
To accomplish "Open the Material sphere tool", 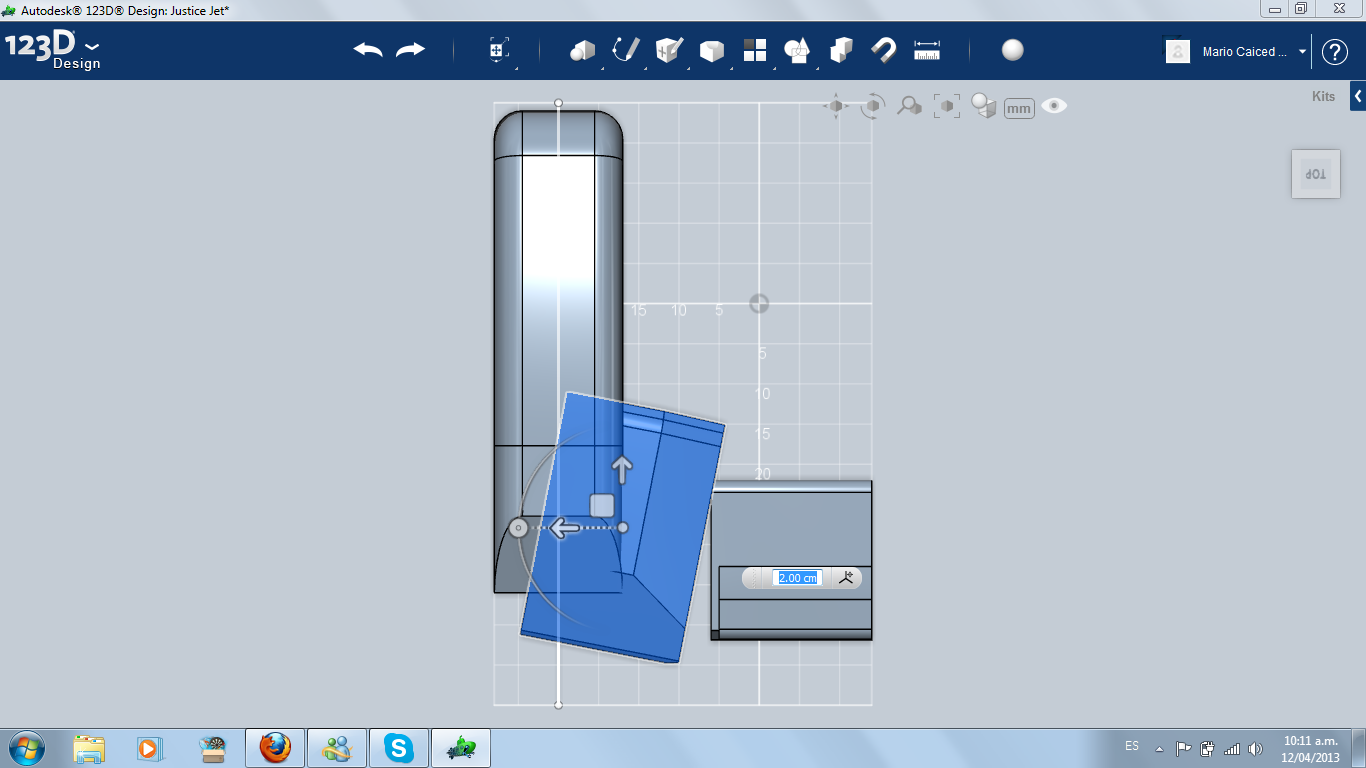I will click(x=1013, y=50).
